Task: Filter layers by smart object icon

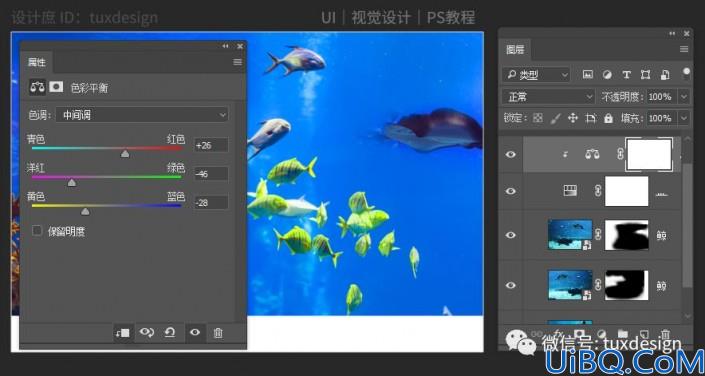Action: tap(665, 75)
